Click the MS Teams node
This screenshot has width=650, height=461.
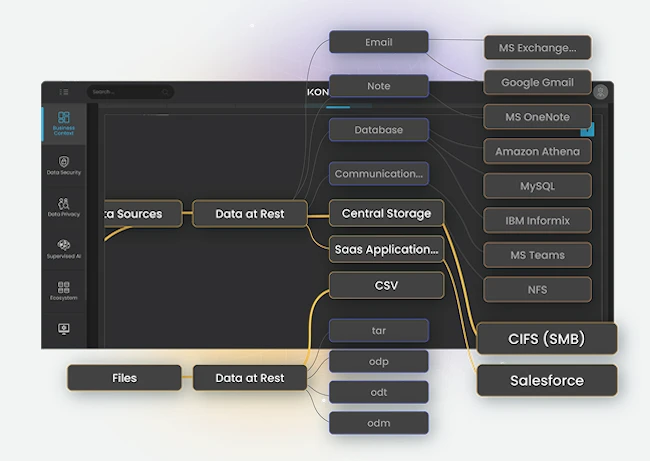537,255
